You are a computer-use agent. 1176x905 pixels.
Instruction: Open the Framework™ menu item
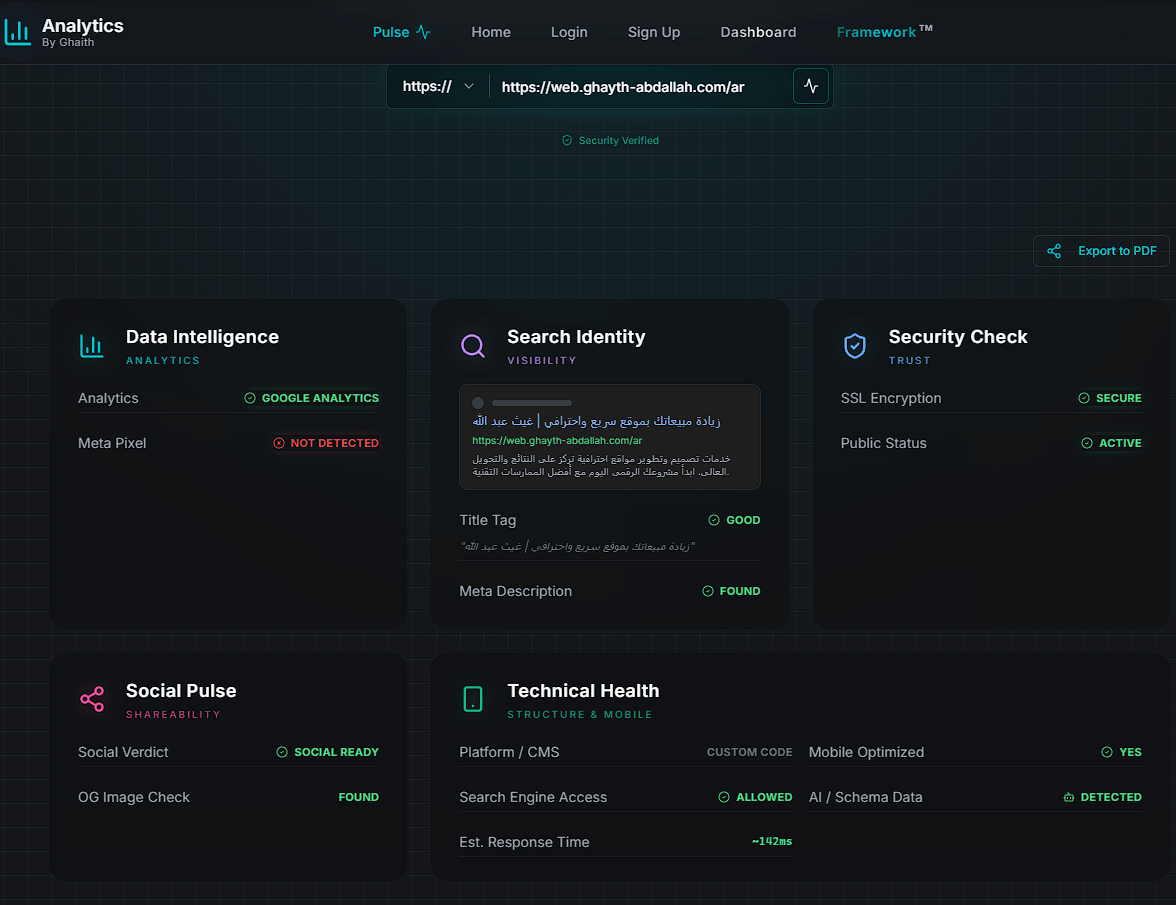pyautogui.click(x=884, y=32)
